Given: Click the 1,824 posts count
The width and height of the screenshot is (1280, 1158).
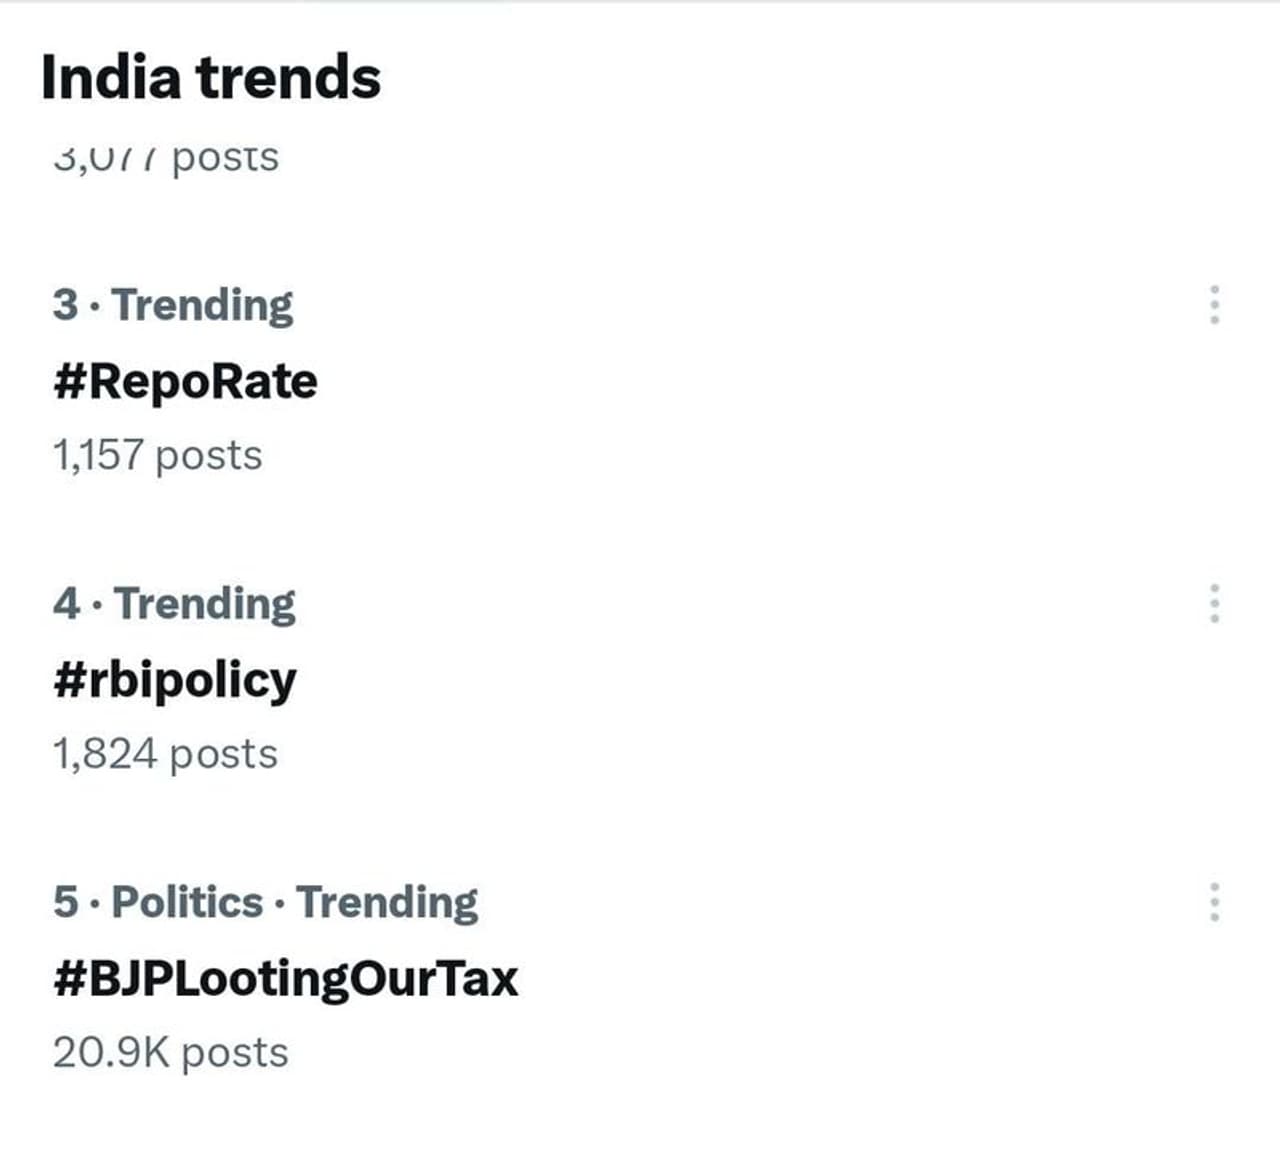Looking at the screenshot, I should (x=165, y=754).
